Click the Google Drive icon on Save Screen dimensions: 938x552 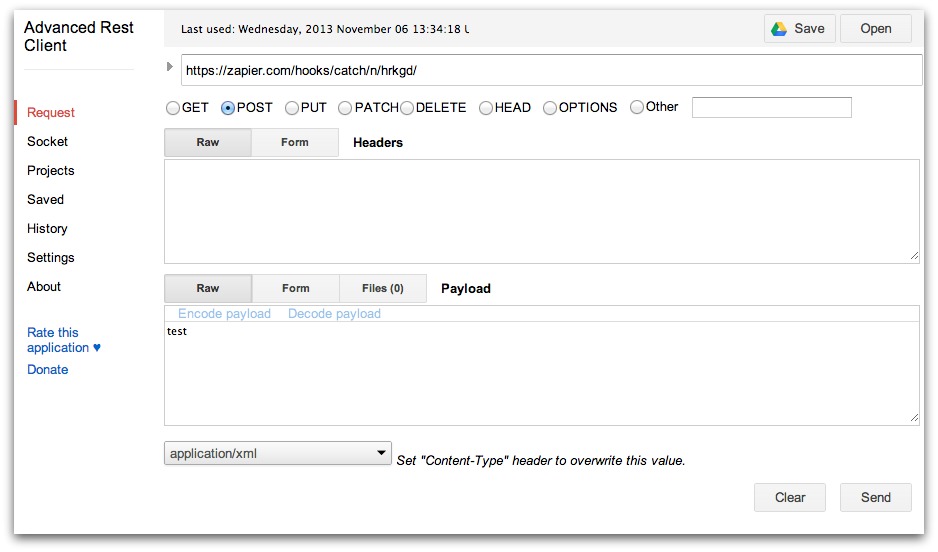click(x=778, y=29)
